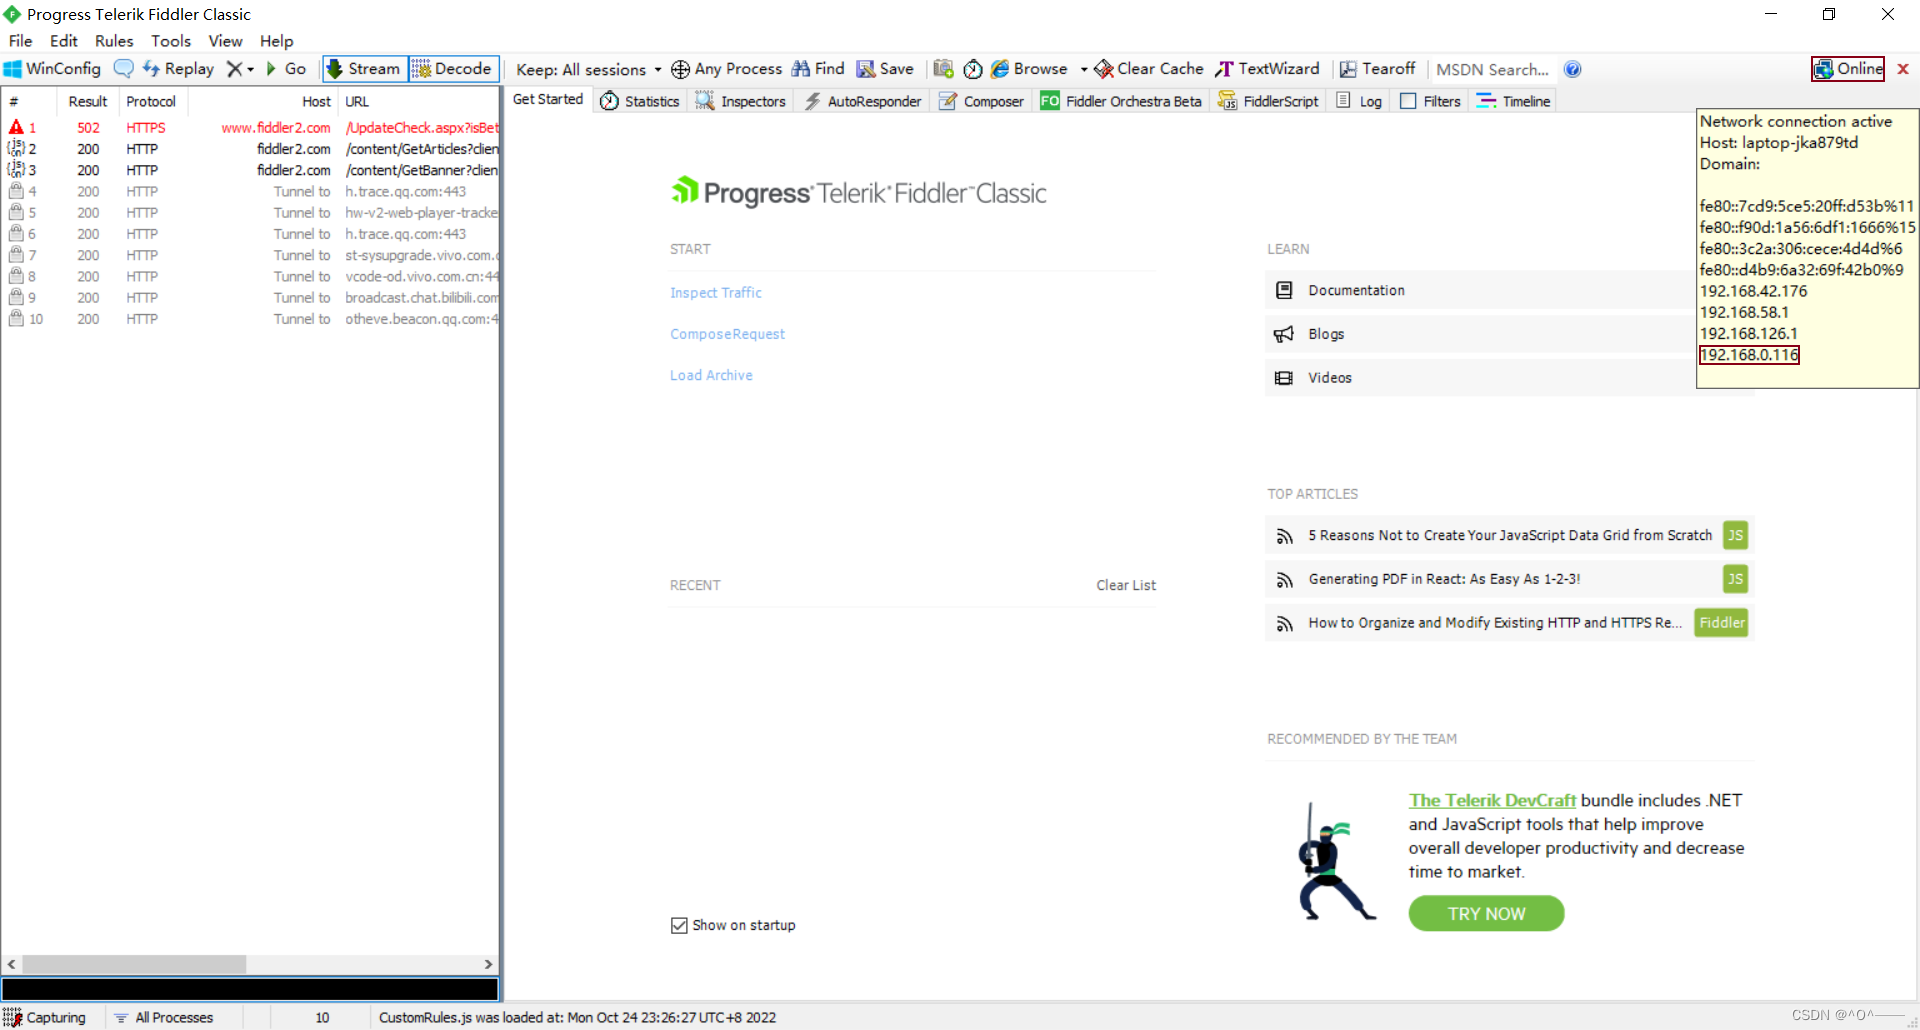This screenshot has height=1030, width=1920.
Task: Click Clear List in Recent section
Action: pos(1126,585)
